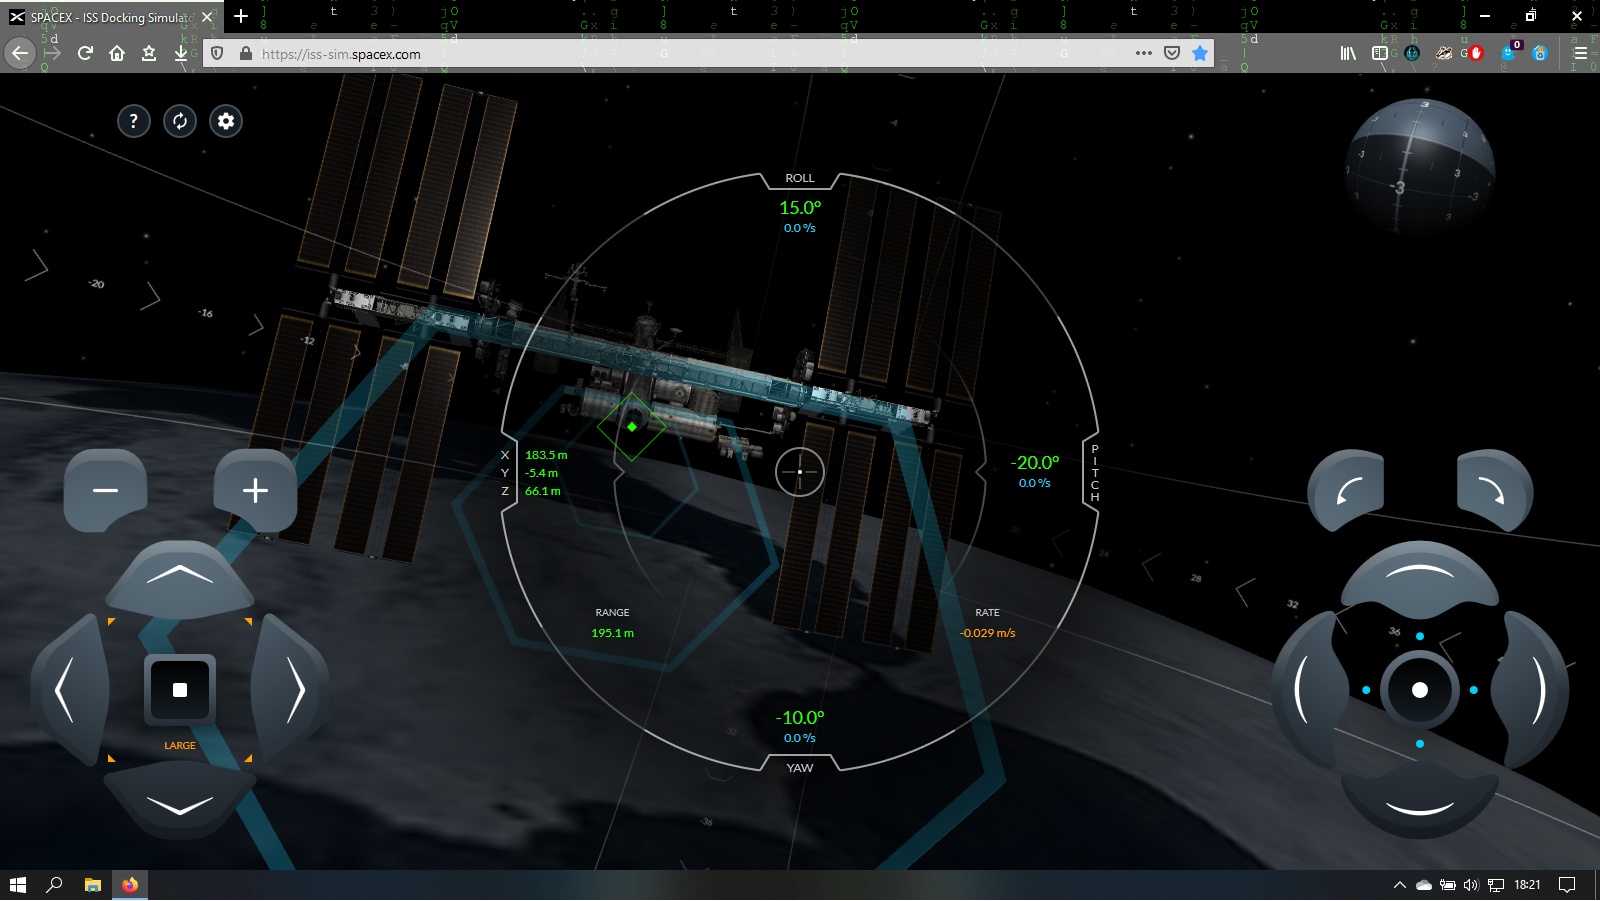View site security padlock info
The image size is (1600, 901).
(246, 53)
